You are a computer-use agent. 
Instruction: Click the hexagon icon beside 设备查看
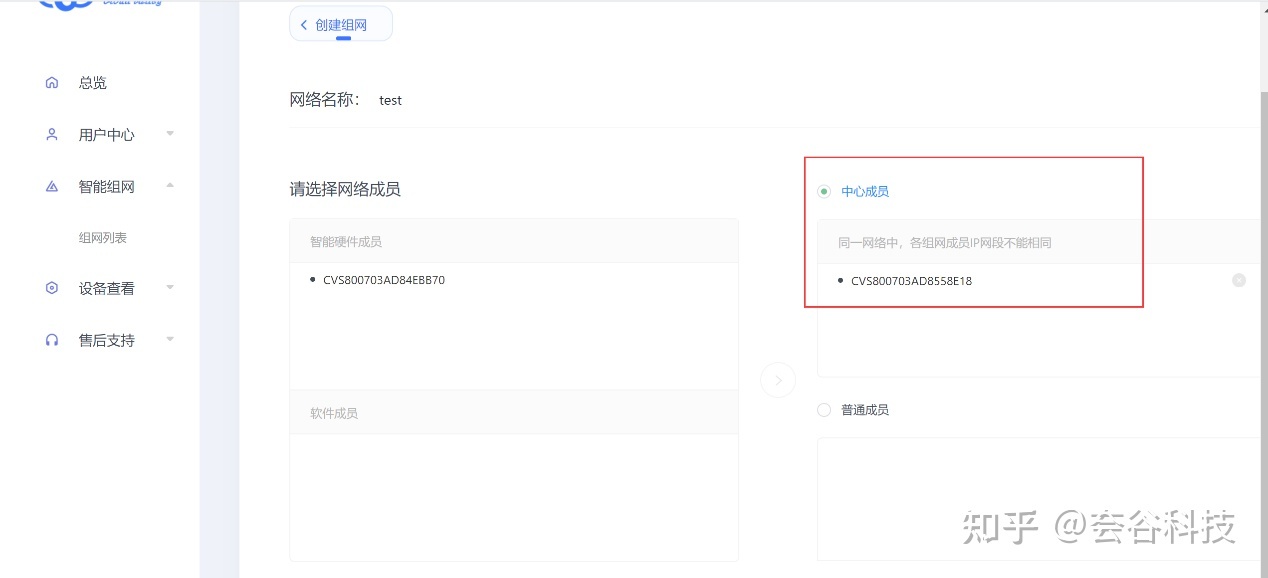[52, 288]
